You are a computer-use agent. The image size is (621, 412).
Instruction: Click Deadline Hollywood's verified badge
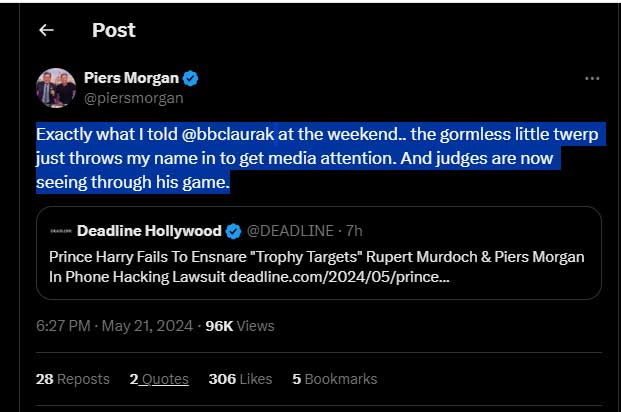click(232, 232)
